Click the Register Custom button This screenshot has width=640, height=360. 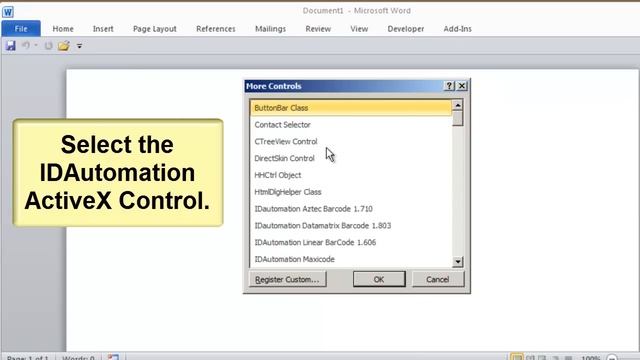288,280
